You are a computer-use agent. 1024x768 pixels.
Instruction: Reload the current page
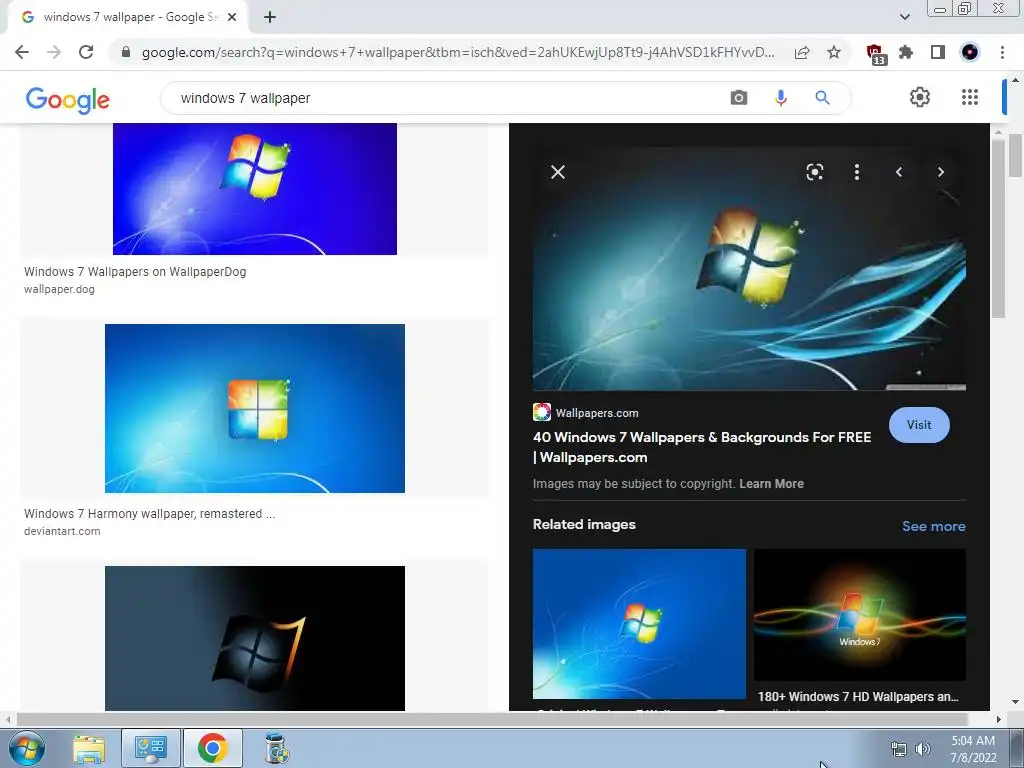(x=86, y=52)
